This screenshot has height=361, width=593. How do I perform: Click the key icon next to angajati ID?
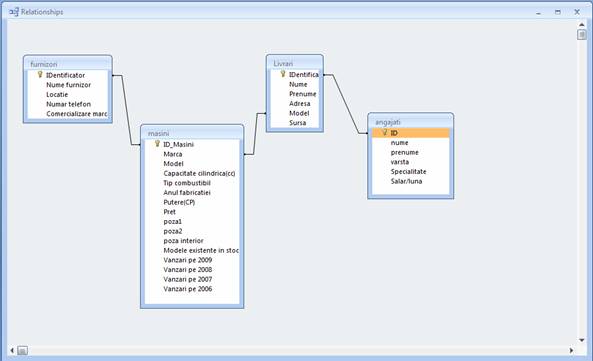click(385, 132)
